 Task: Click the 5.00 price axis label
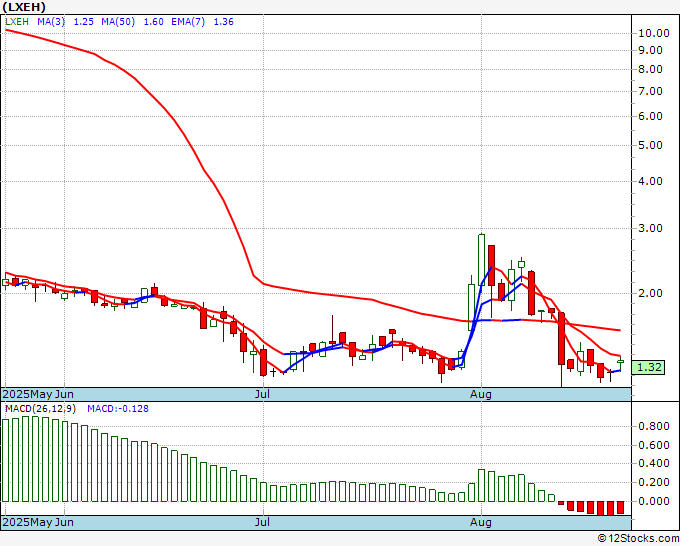651,145
